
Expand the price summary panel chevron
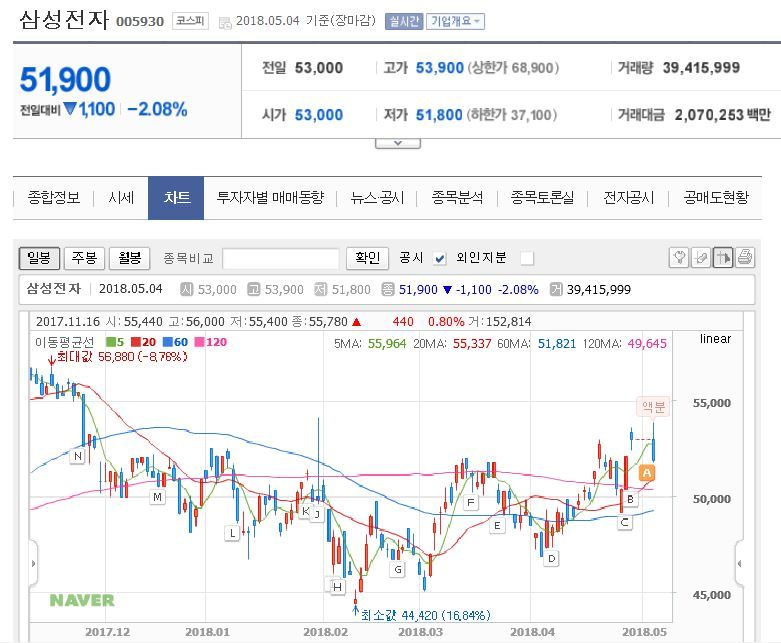click(x=397, y=143)
